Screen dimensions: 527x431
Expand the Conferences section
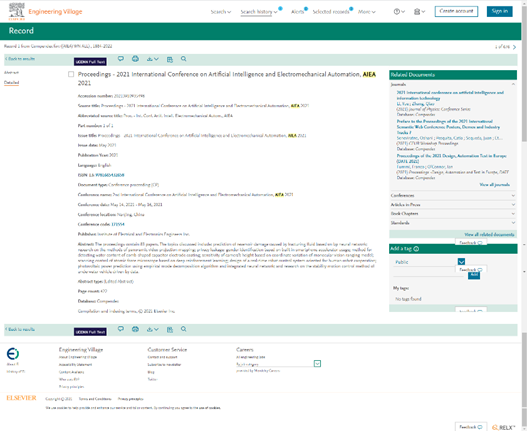click(x=453, y=195)
